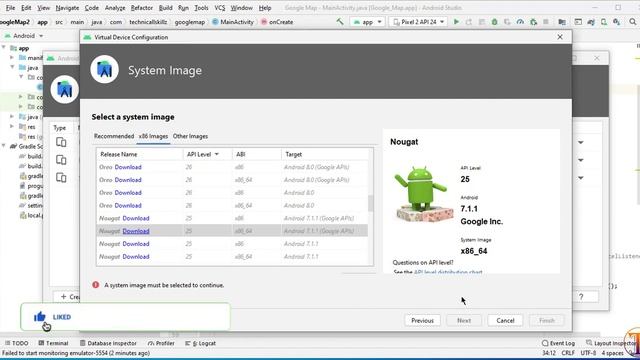Select the local.properties file in project tree
640x360 pixels.
click(x=31, y=215)
